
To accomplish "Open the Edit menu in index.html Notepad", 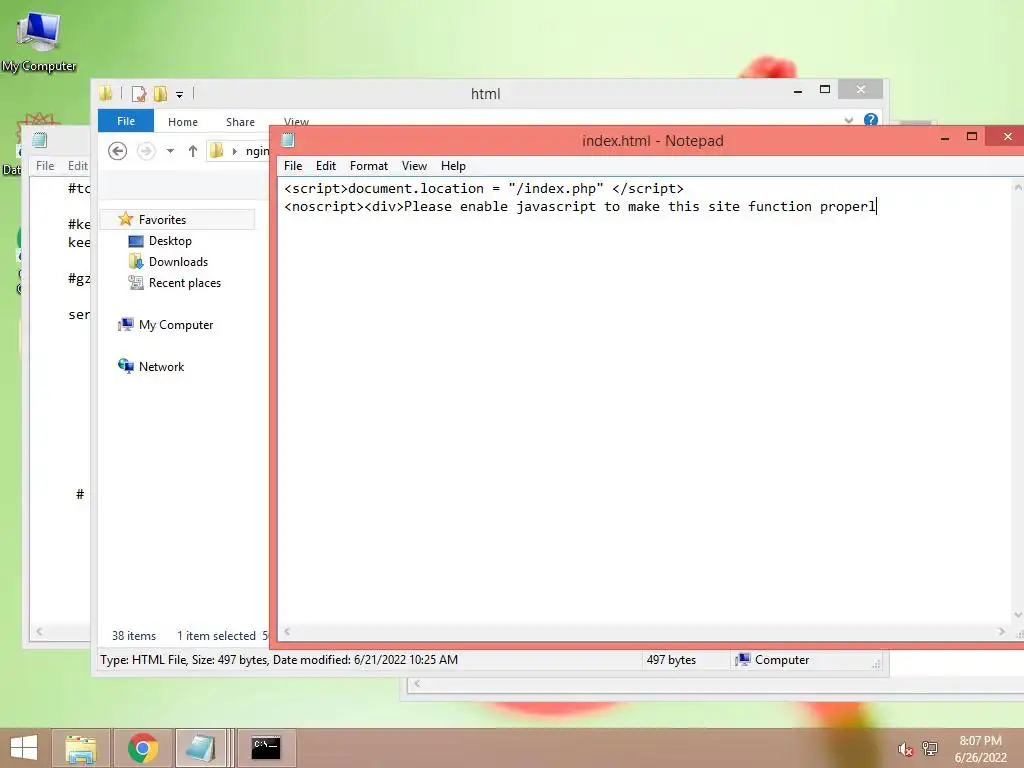I will pos(326,166).
